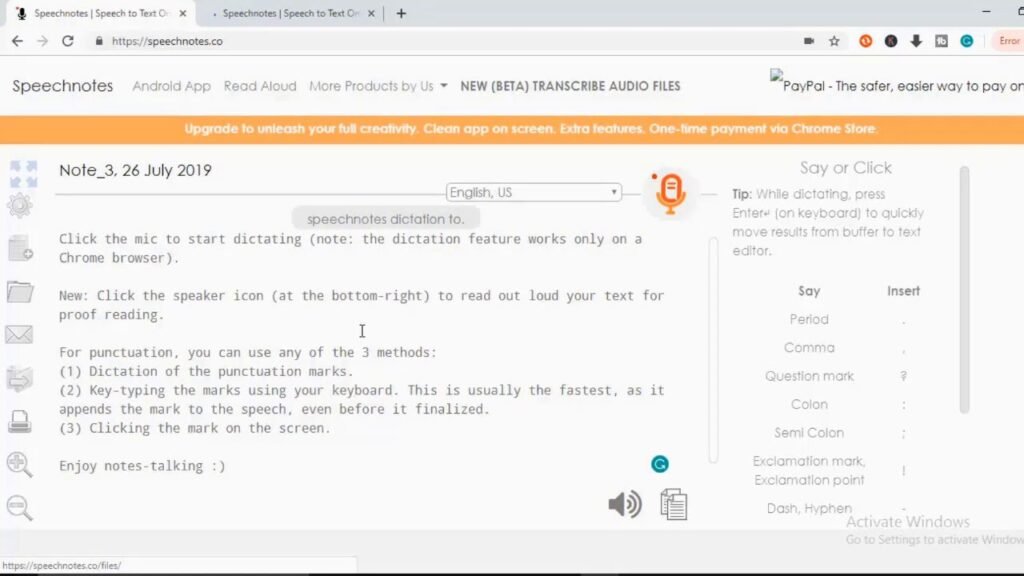Click the envelope icon to email note
Image resolution: width=1024 pixels, height=576 pixels.
coord(20,335)
